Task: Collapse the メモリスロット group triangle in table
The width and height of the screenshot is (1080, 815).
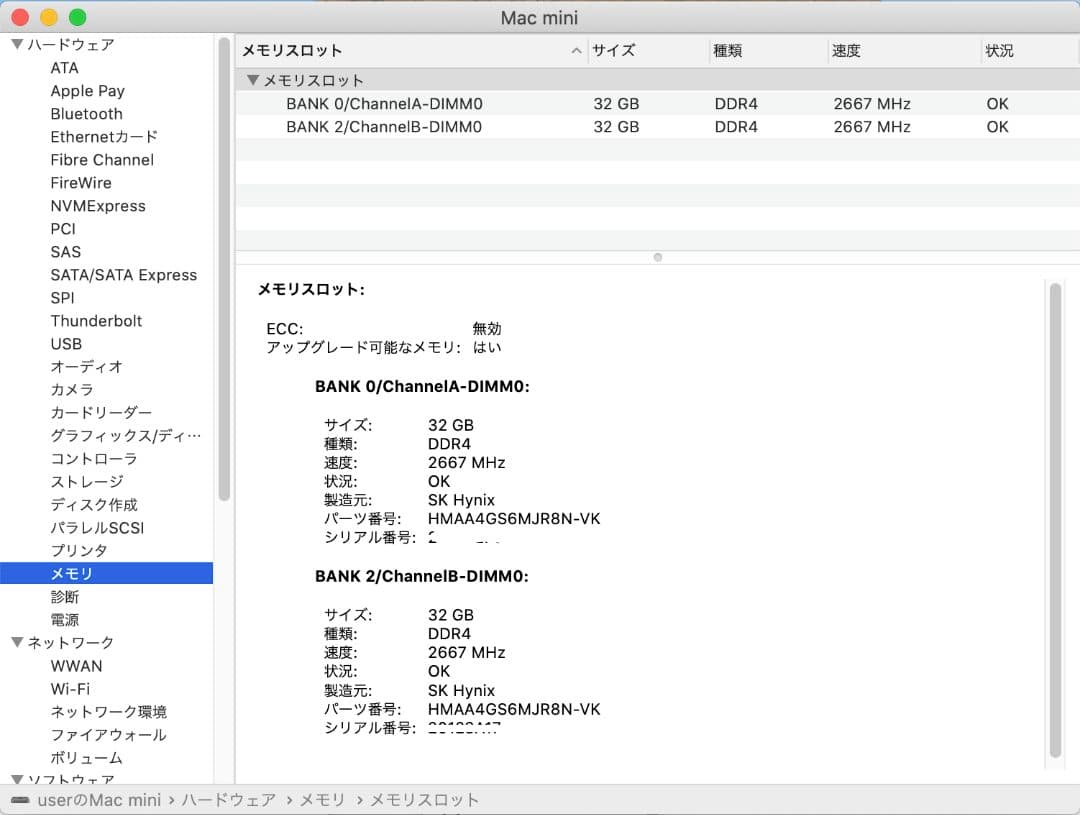Action: coord(253,81)
